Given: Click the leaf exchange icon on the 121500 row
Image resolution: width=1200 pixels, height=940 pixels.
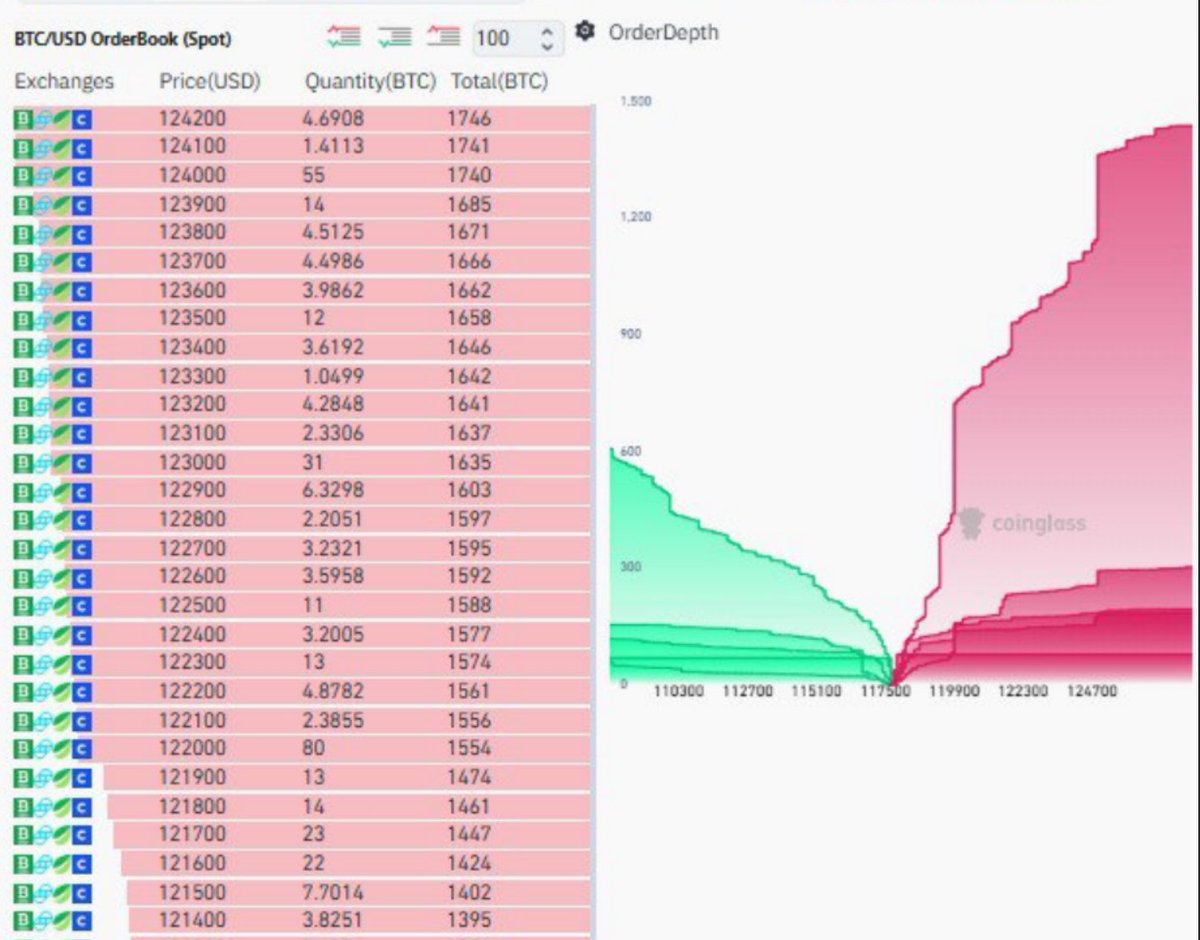Looking at the screenshot, I should 62,893.
